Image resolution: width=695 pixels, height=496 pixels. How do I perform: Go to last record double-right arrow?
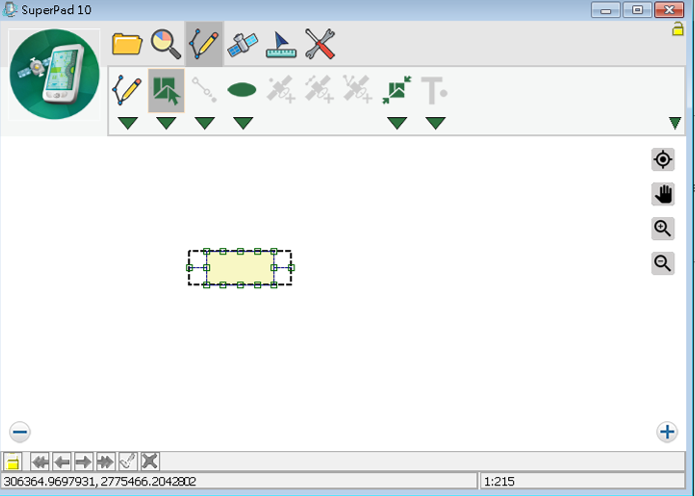[105, 461]
